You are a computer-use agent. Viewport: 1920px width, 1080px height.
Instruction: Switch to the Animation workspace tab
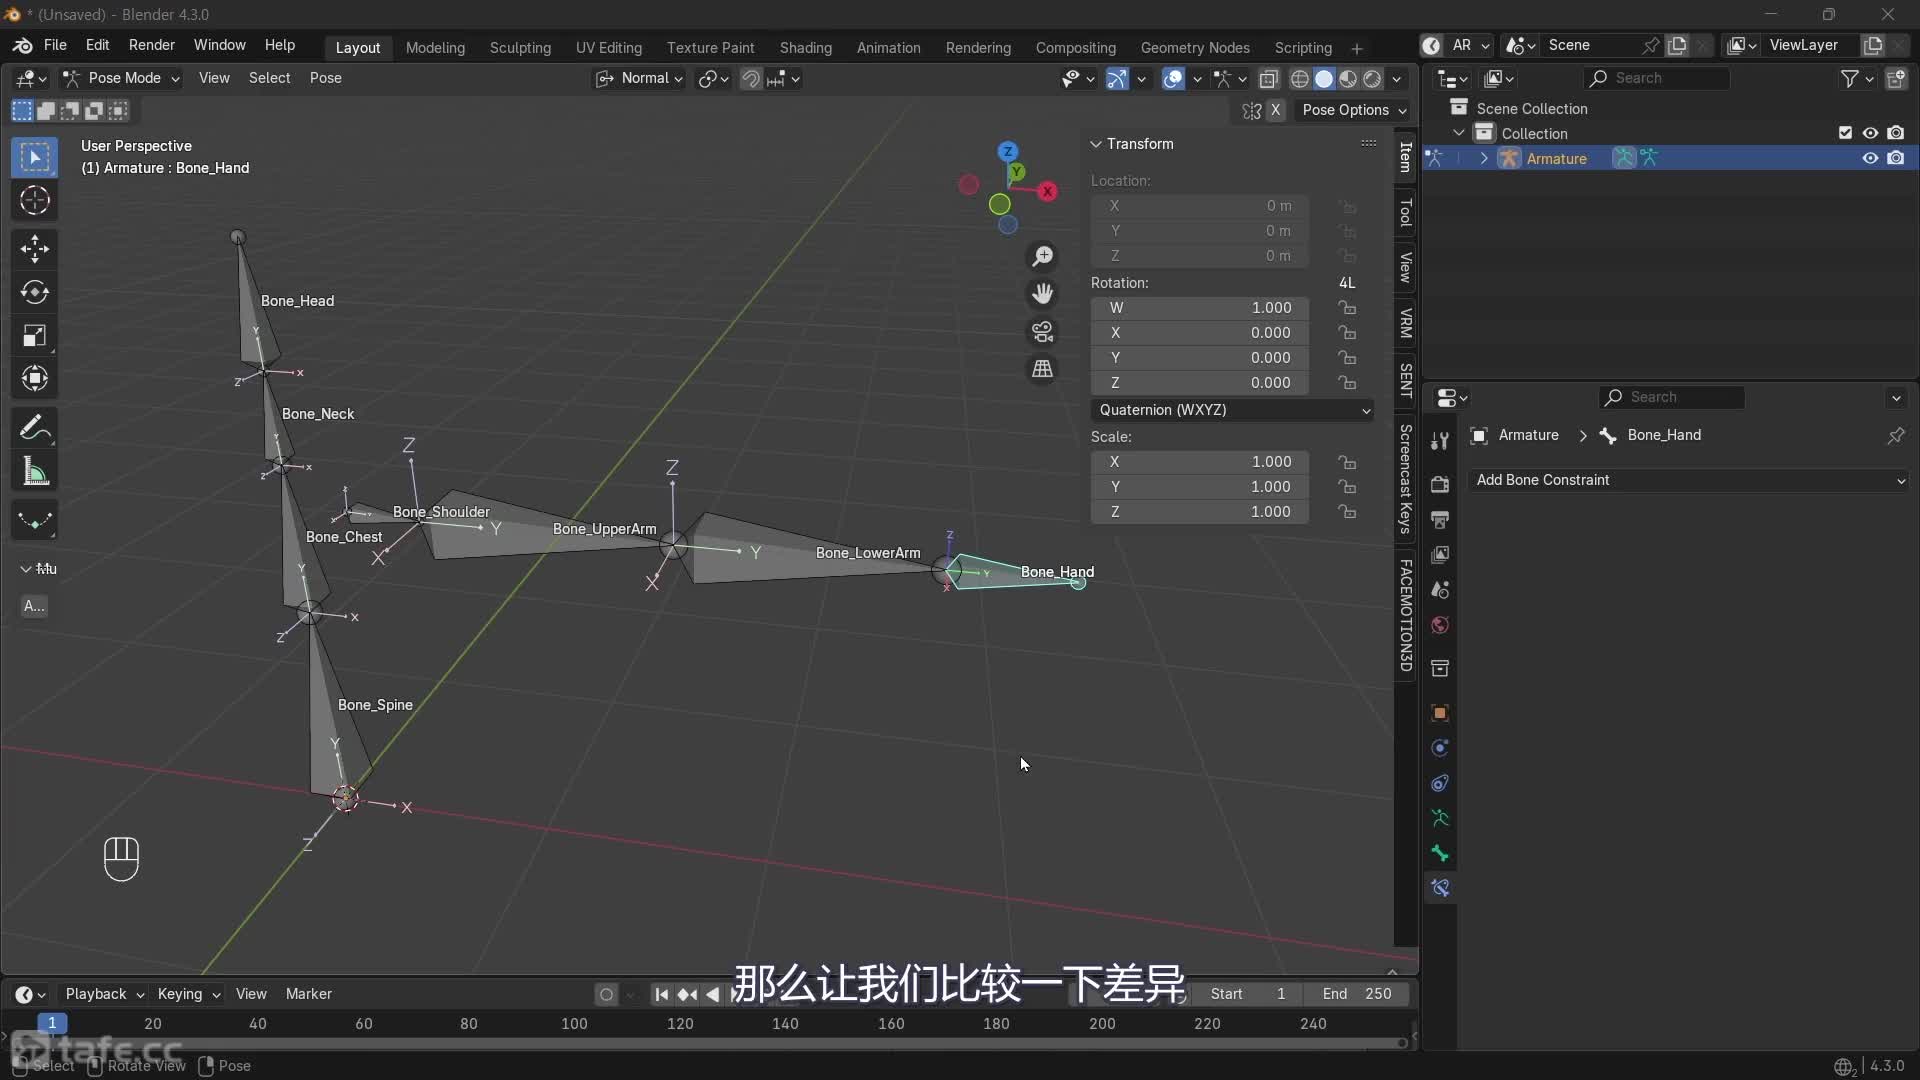pyautogui.click(x=888, y=47)
